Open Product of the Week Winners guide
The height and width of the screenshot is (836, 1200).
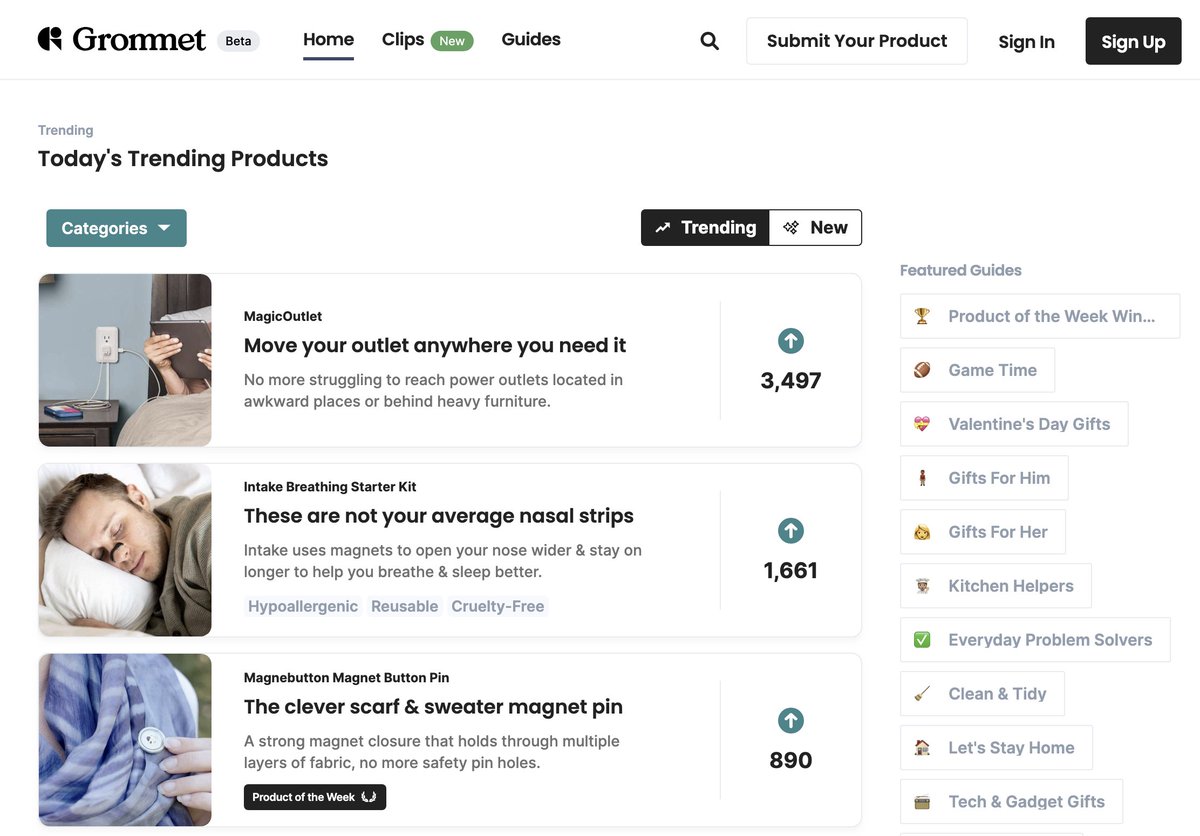(x=1040, y=316)
